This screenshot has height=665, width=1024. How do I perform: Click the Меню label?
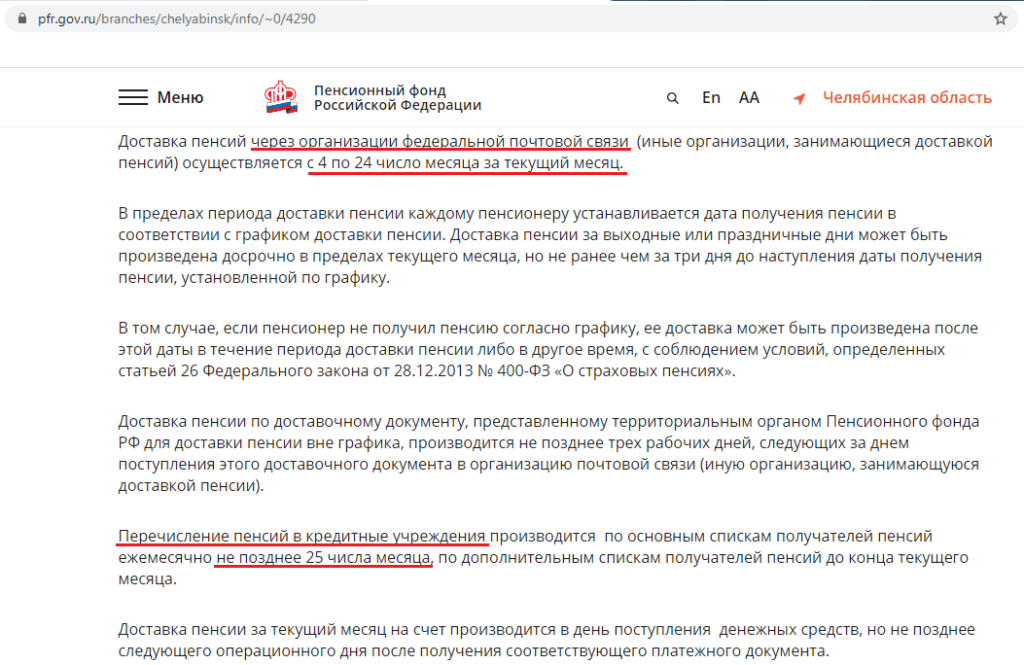180,97
